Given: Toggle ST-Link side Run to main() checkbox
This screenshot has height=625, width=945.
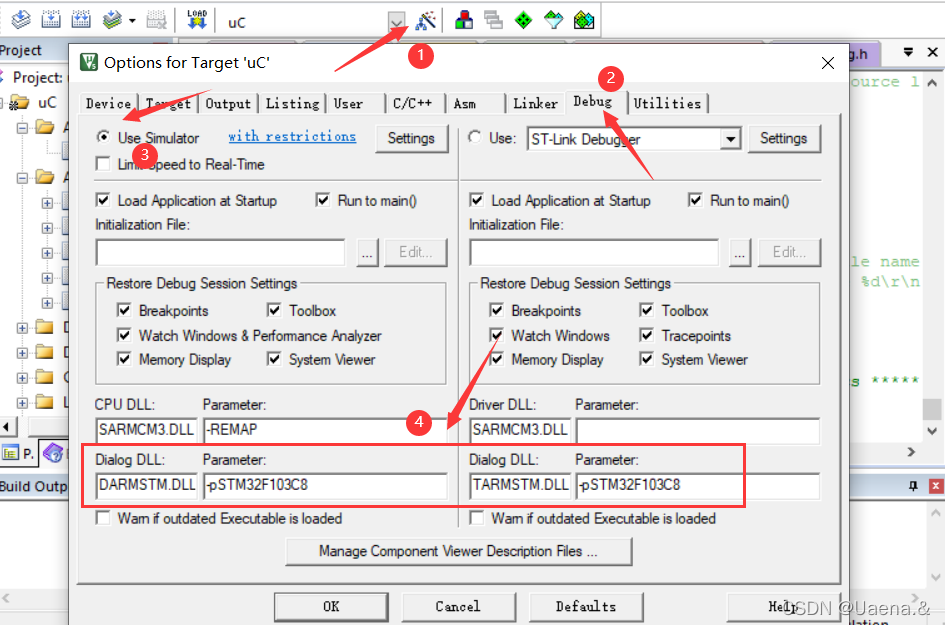Looking at the screenshot, I should 695,200.
